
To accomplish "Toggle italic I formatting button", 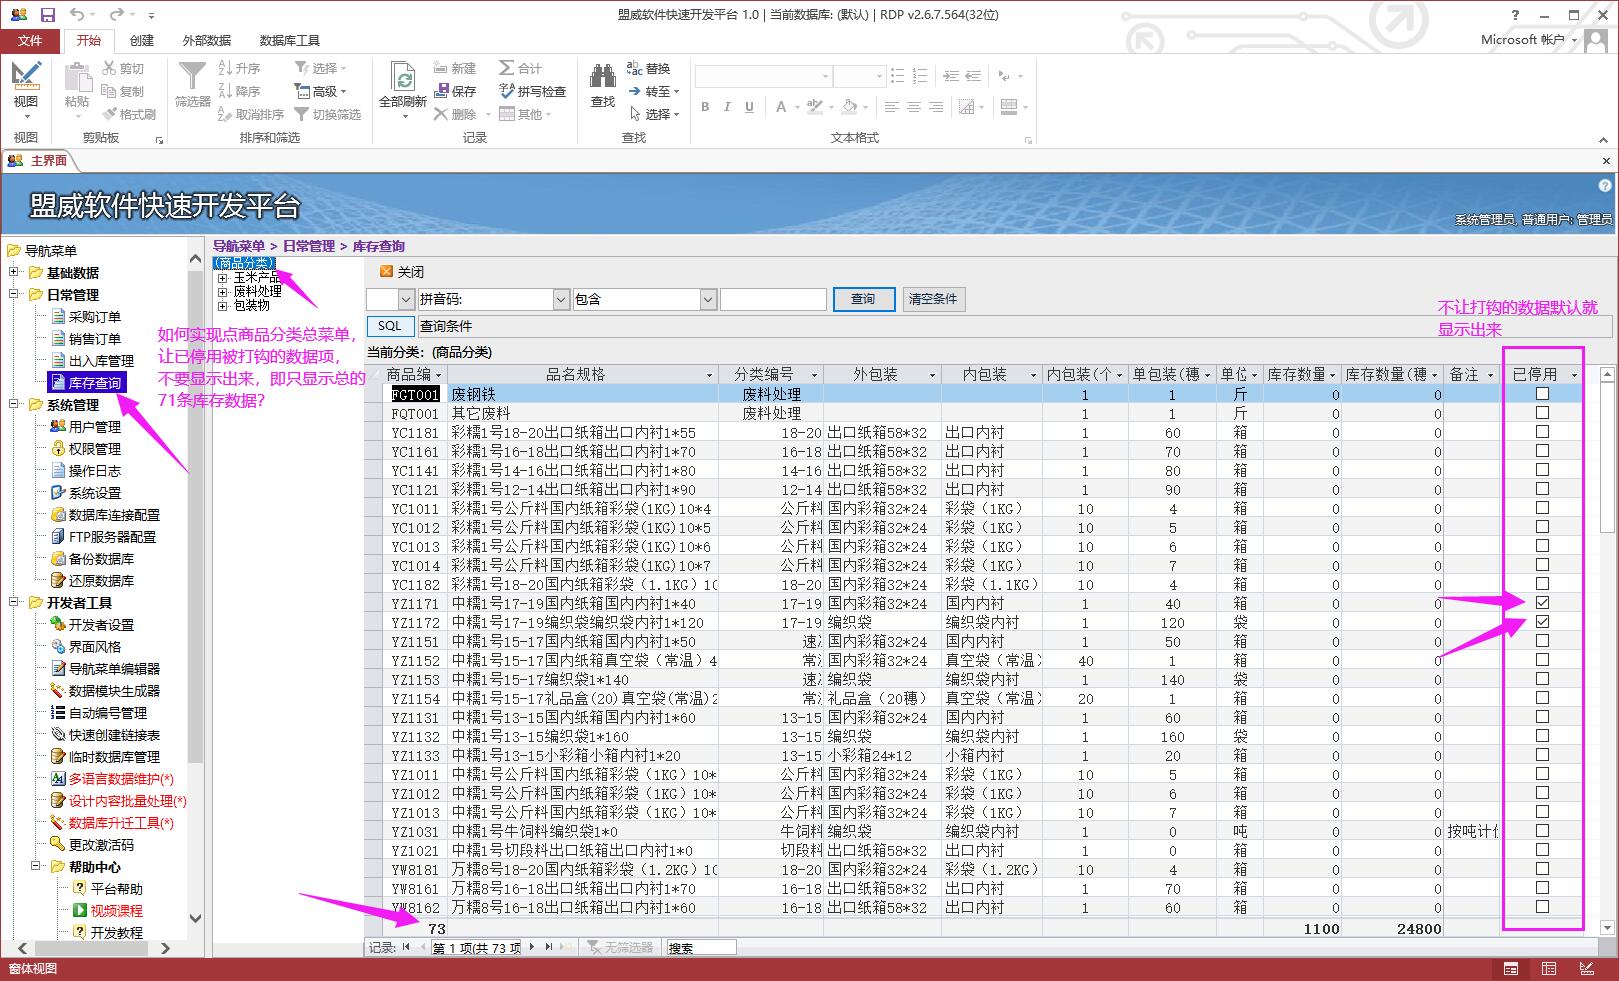I will 727,107.
